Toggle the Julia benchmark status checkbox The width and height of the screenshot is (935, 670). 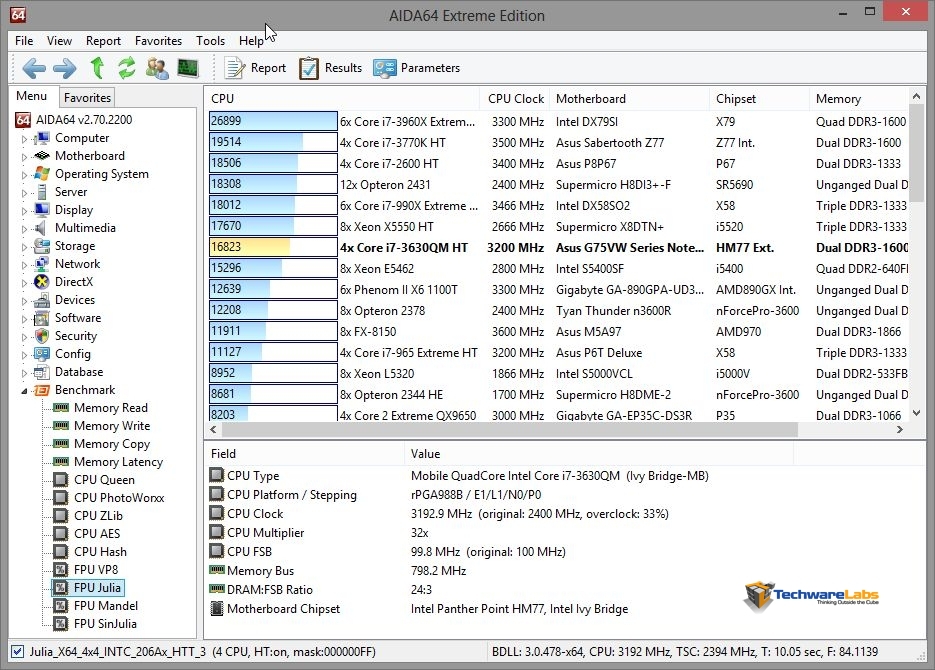[18, 652]
